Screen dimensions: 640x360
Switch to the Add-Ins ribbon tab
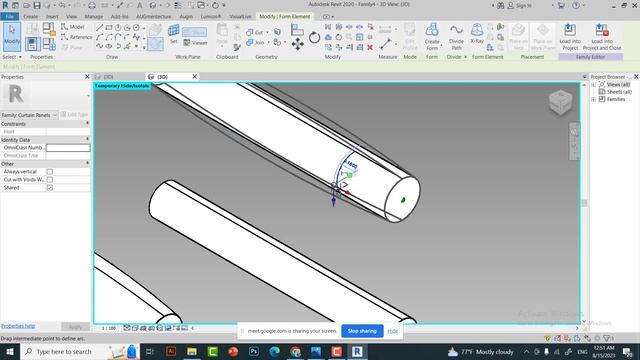pos(119,16)
